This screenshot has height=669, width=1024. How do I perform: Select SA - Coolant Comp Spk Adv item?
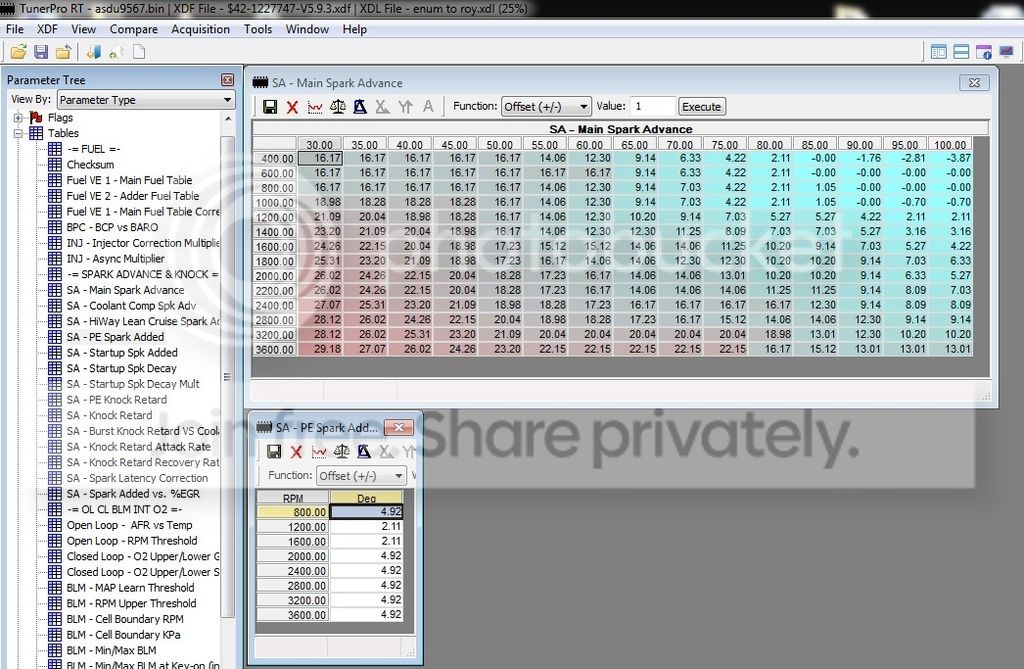[131, 306]
